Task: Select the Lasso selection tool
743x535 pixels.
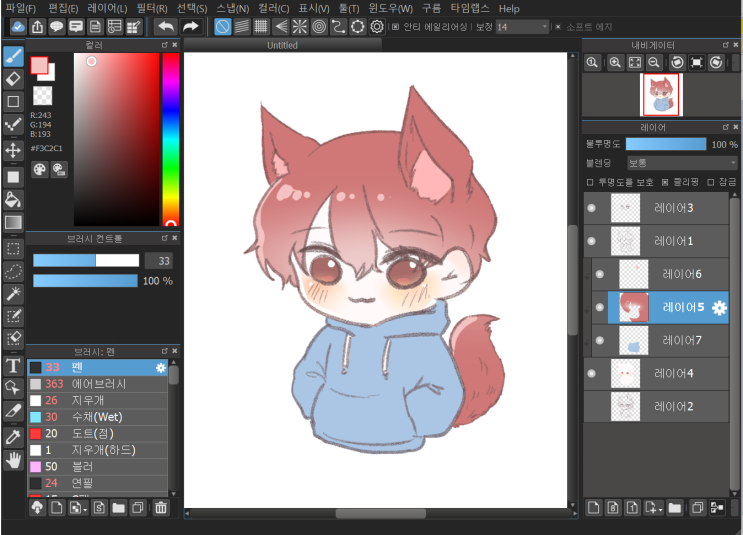Action: tap(13, 272)
